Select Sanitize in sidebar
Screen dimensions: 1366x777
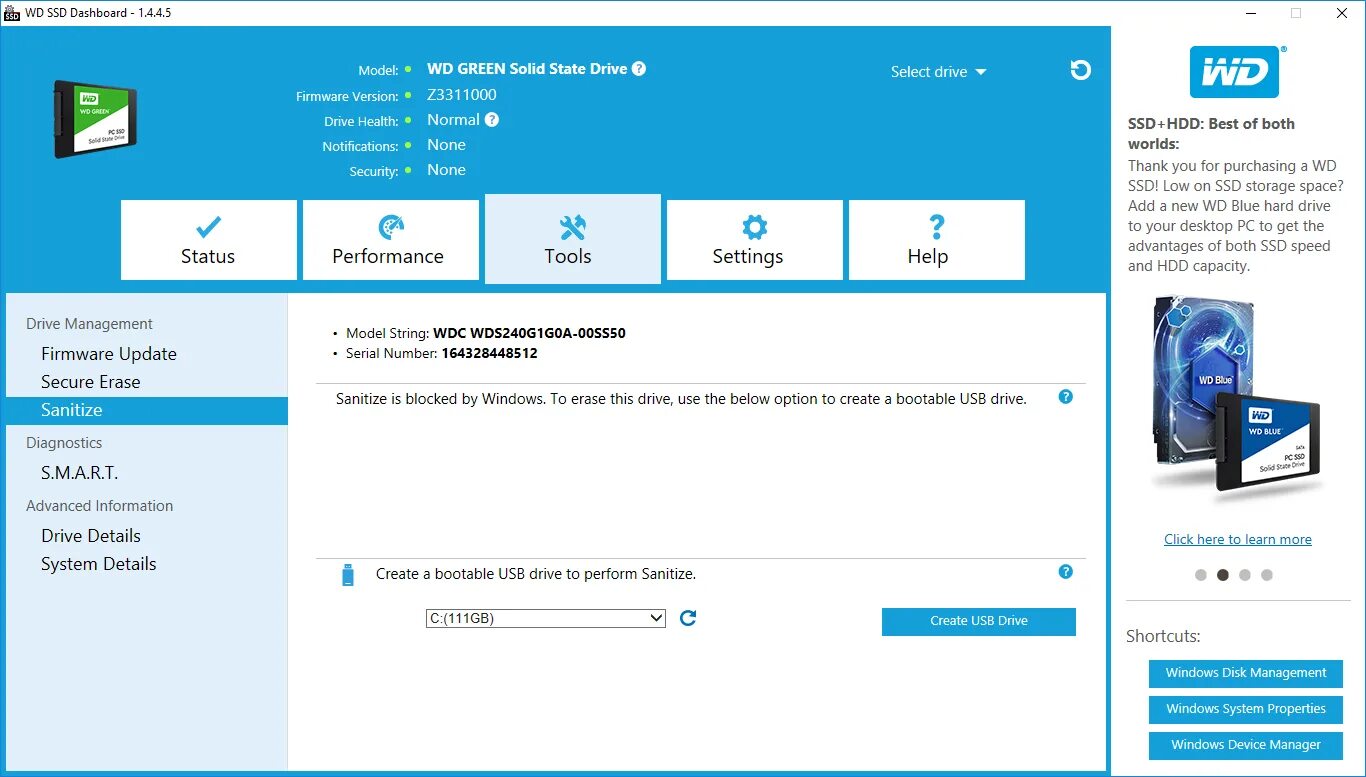tap(146, 410)
